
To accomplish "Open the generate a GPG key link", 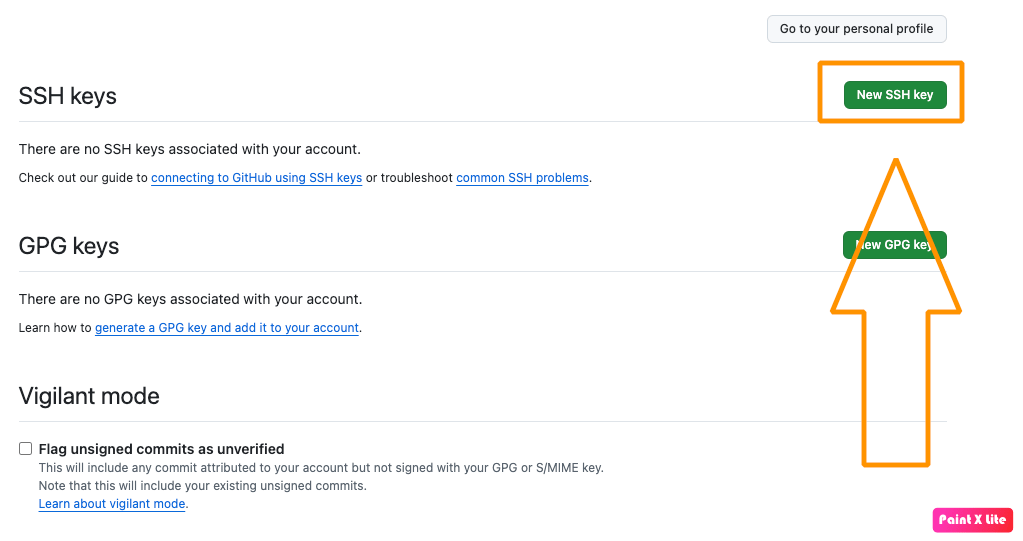I will [226, 328].
